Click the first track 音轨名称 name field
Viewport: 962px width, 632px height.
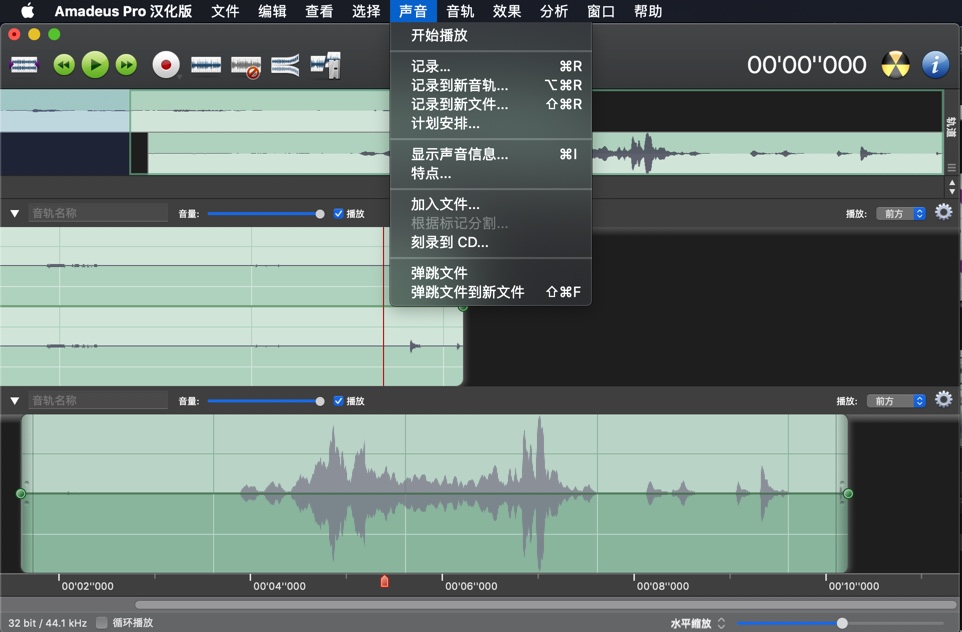(x=98, y=213)
